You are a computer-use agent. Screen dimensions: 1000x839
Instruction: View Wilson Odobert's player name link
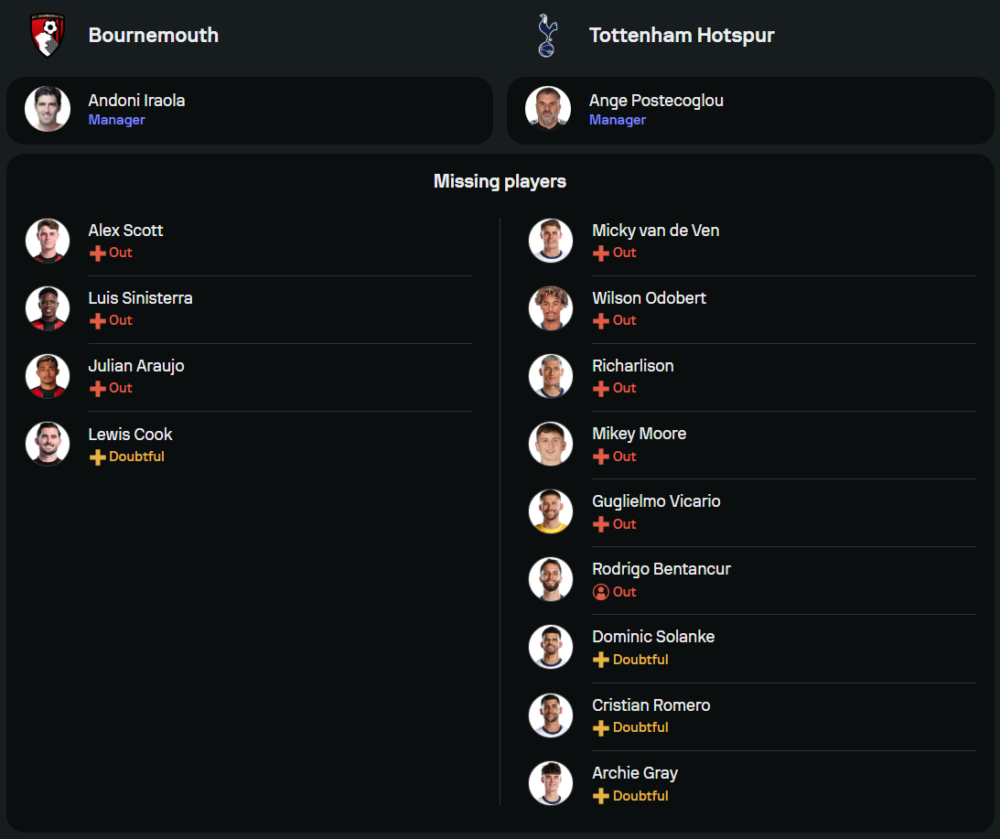[x=648, y=298]
